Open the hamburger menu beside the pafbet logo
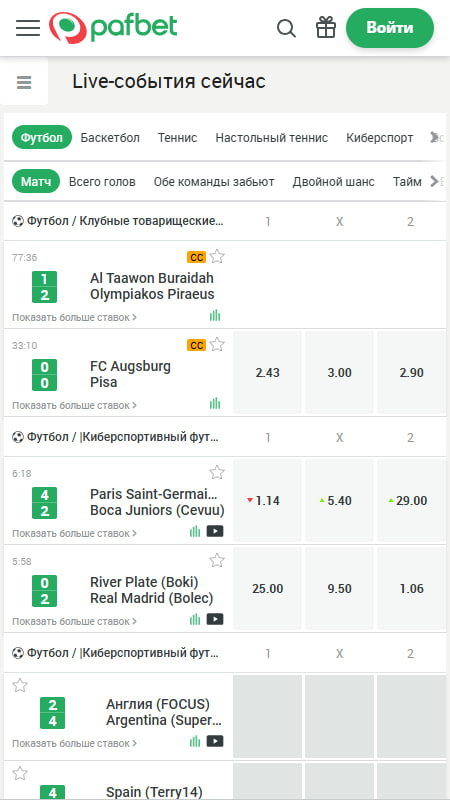 [x=28, y=28]
